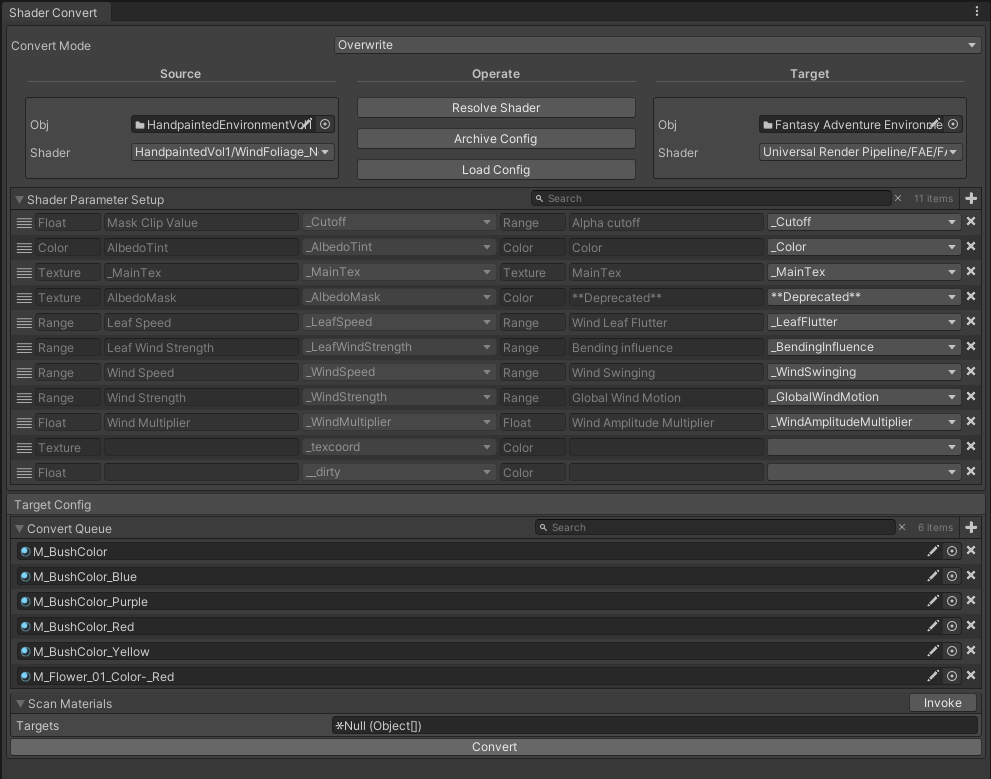Open the object picker for M_BushColor_Blue
Screen dimensions: 991x779
click(951, 576)
